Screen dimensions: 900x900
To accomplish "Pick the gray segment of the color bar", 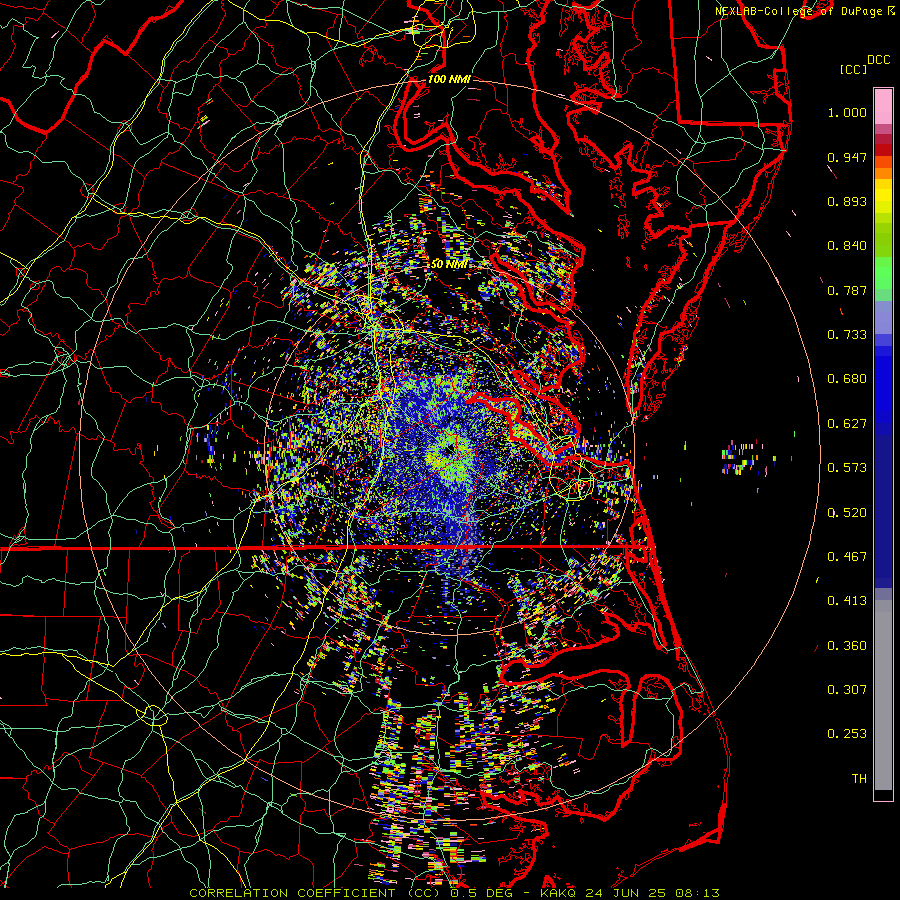I will pos(883,695).
